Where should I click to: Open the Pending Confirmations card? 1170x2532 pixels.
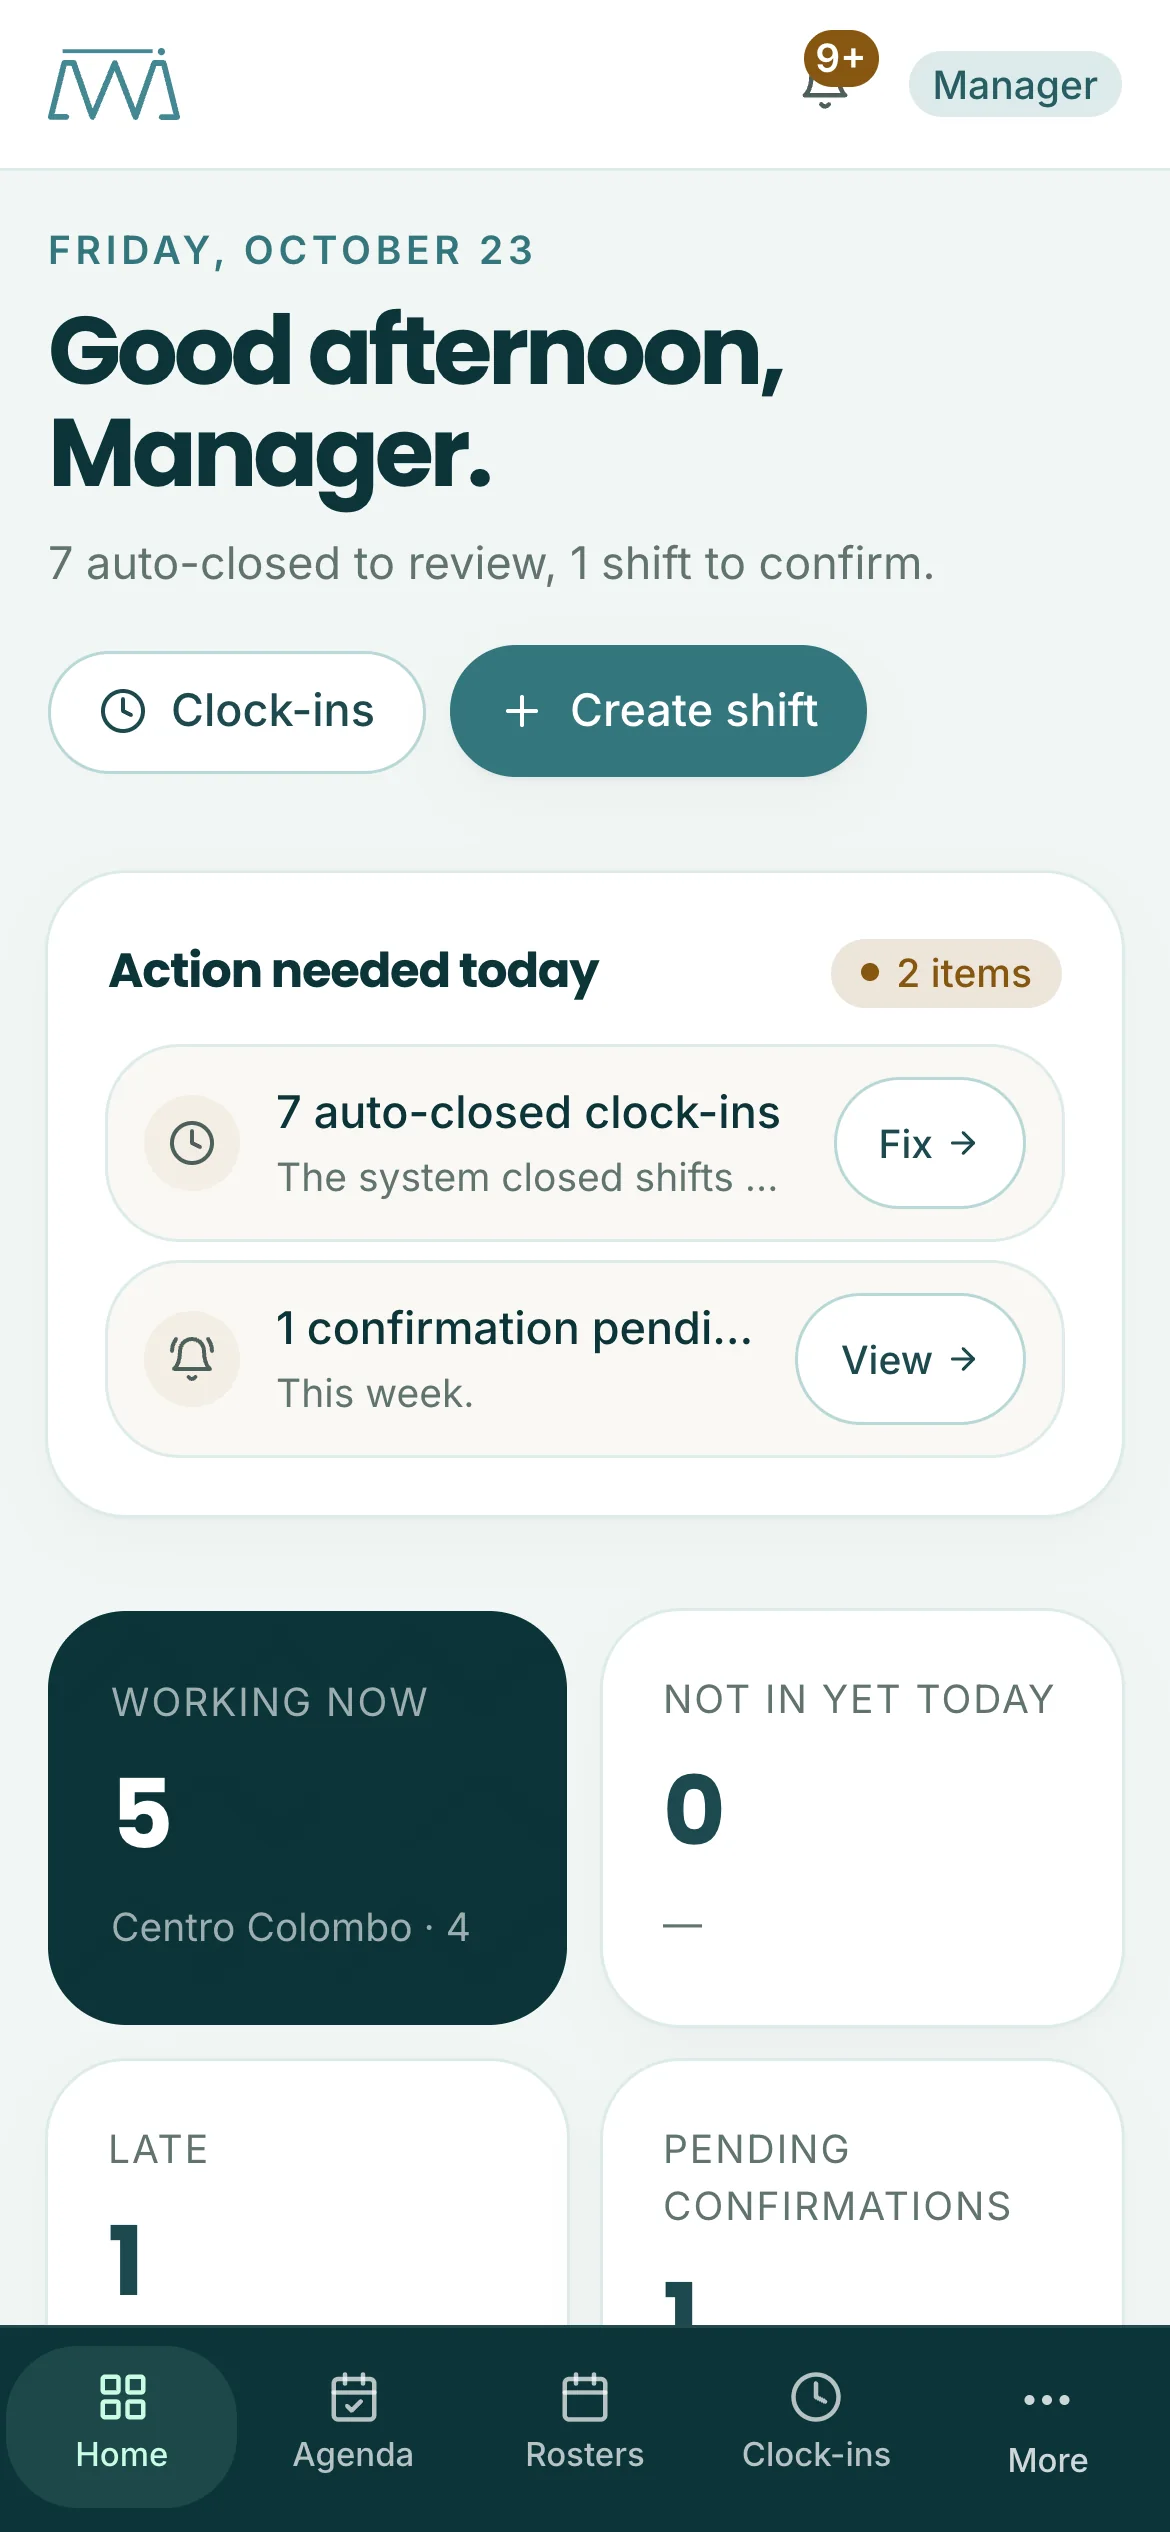tap(862, 2192)
